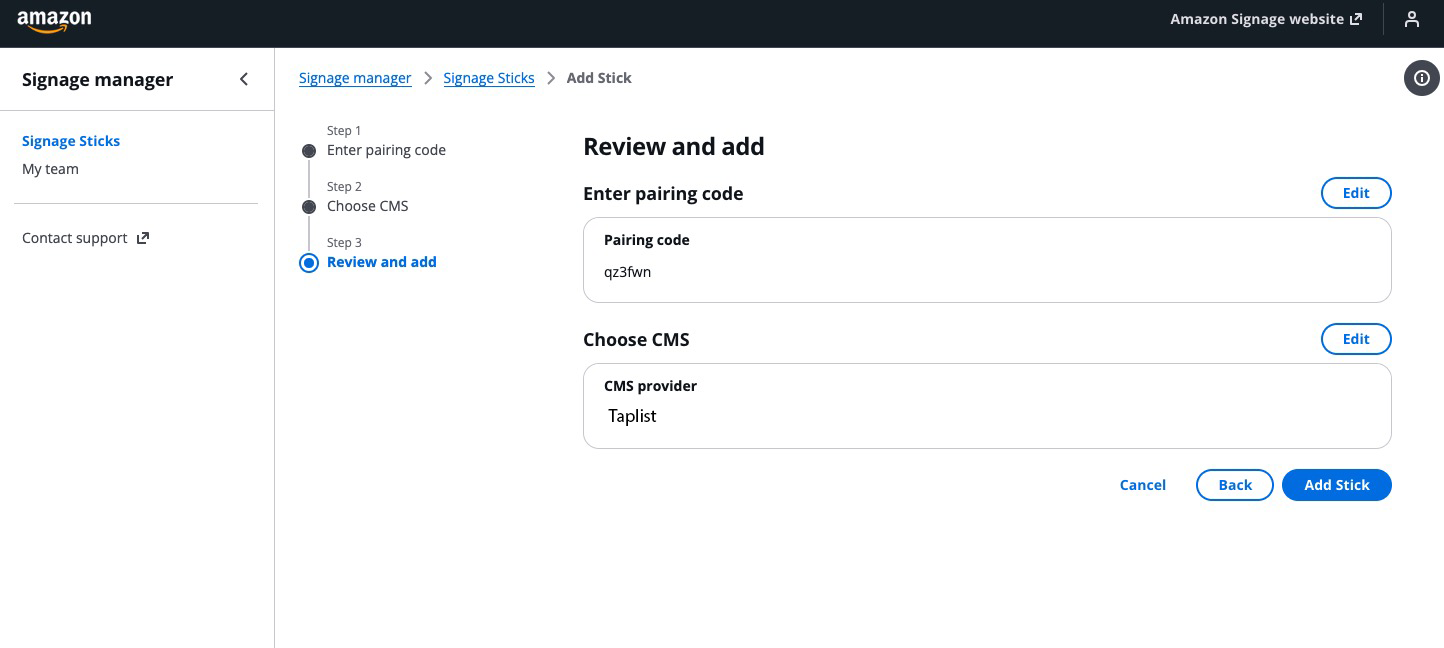The image size is (1444, 648).
Task: Go to Signage Sticks breadcrumb
Action: 489,78
